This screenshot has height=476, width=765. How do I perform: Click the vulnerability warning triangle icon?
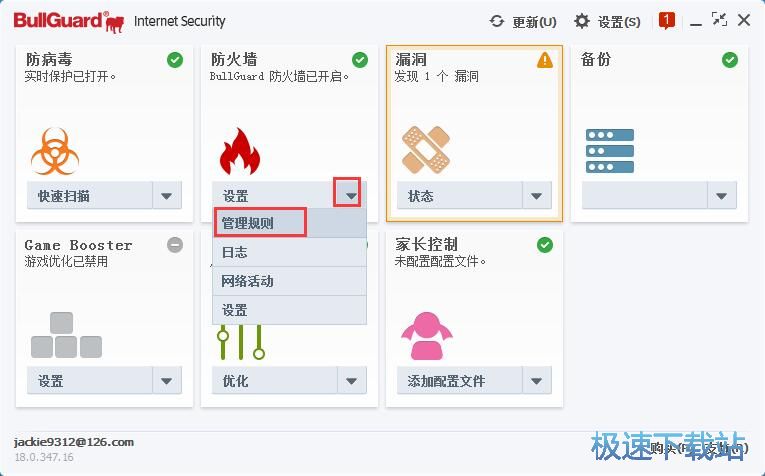pos(544,60)
